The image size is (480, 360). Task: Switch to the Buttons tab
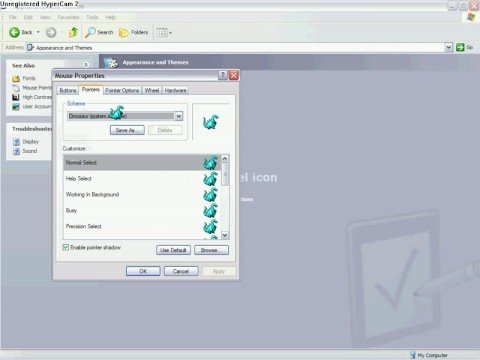pyautogui.click(x=68, y=90)
